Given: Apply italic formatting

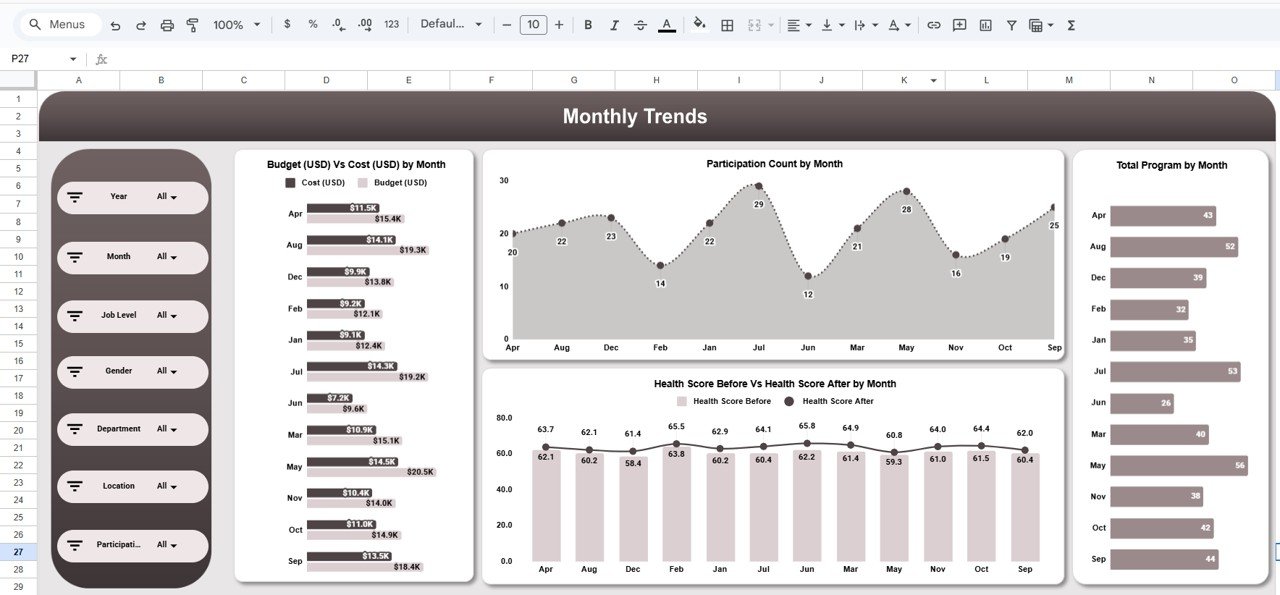Looking at the screenshot, I should tap(614, 24).
